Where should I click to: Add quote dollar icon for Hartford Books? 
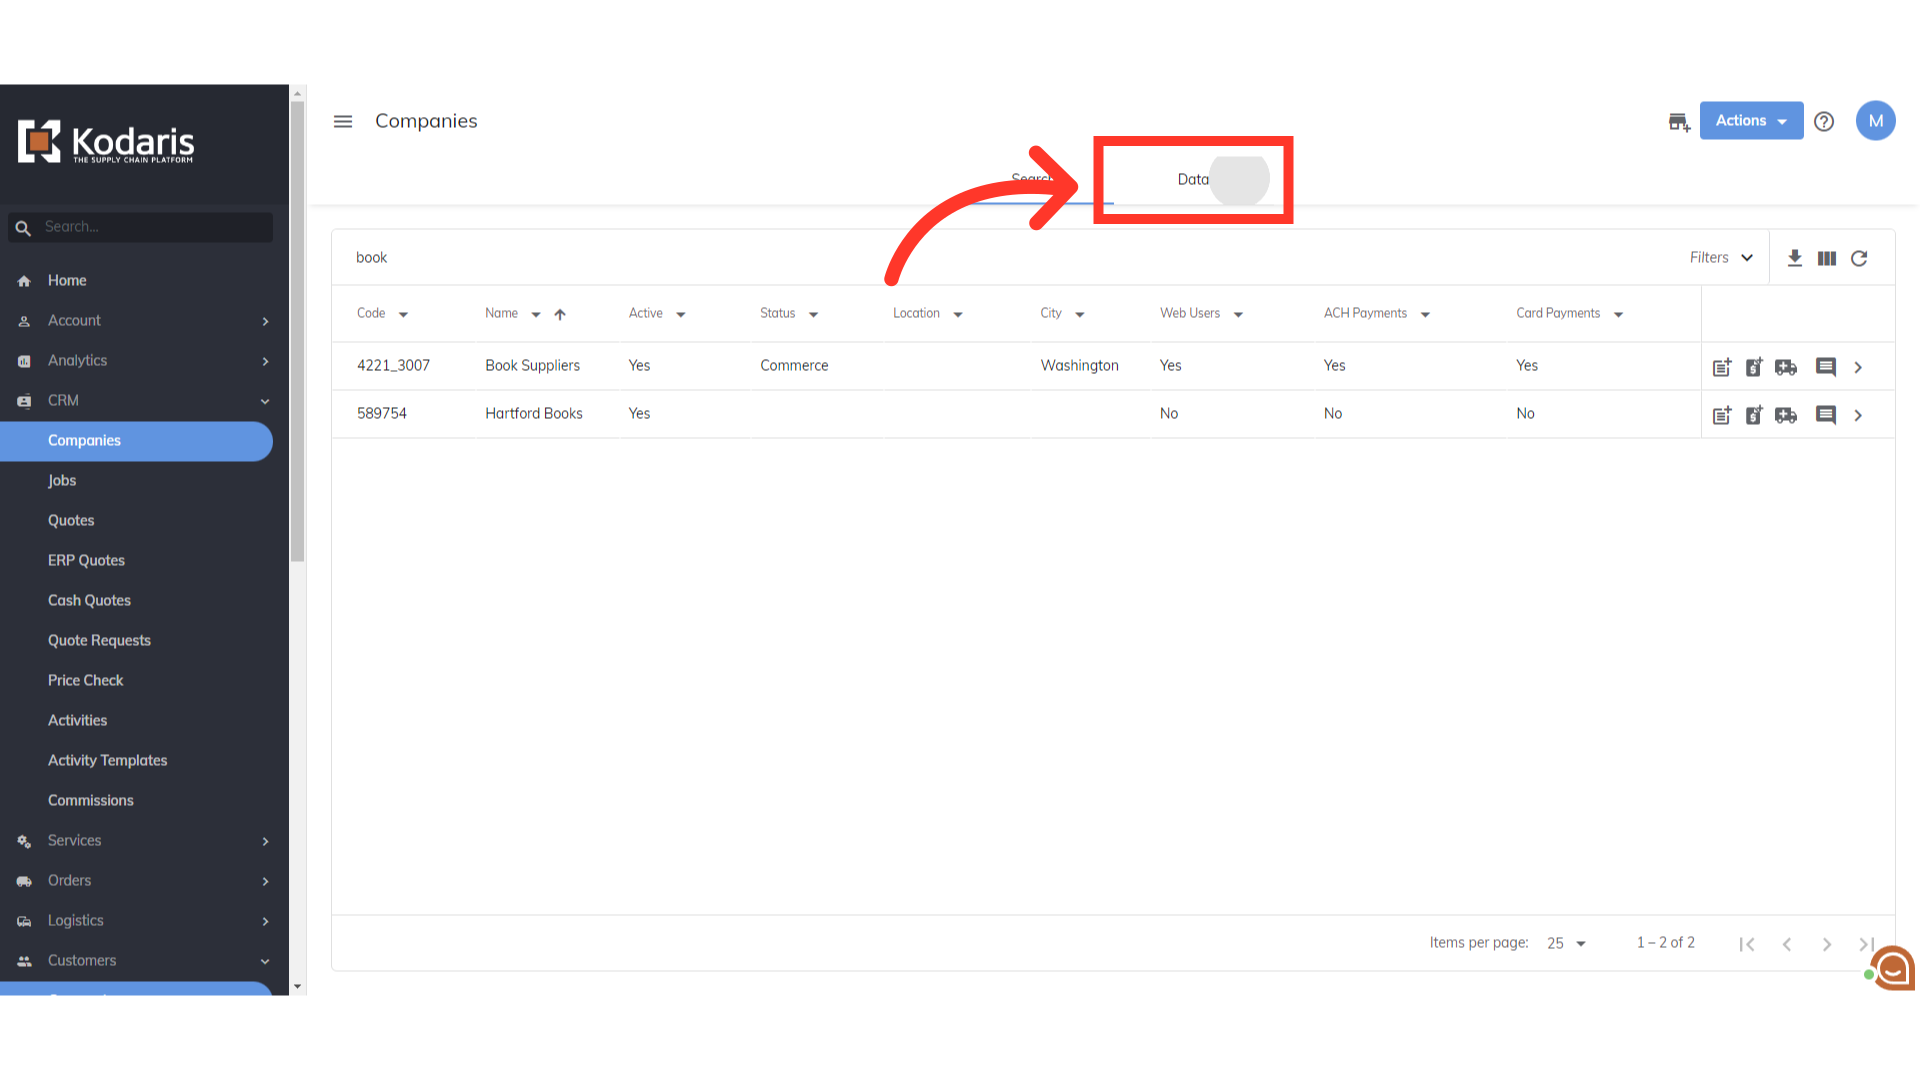(1754, 415)
